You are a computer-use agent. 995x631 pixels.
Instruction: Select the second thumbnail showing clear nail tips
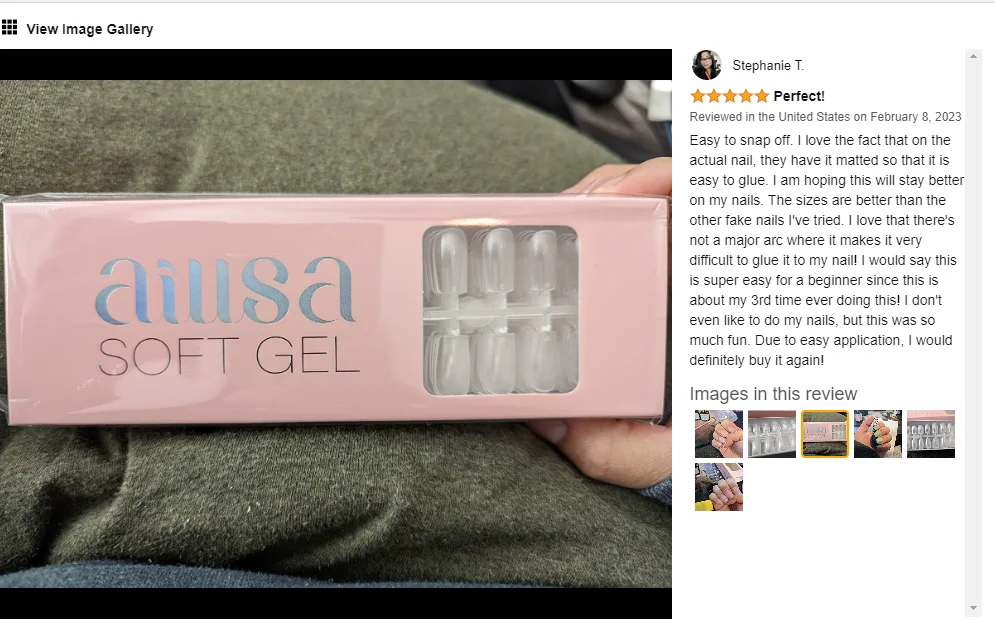click(x=772, y=434)
